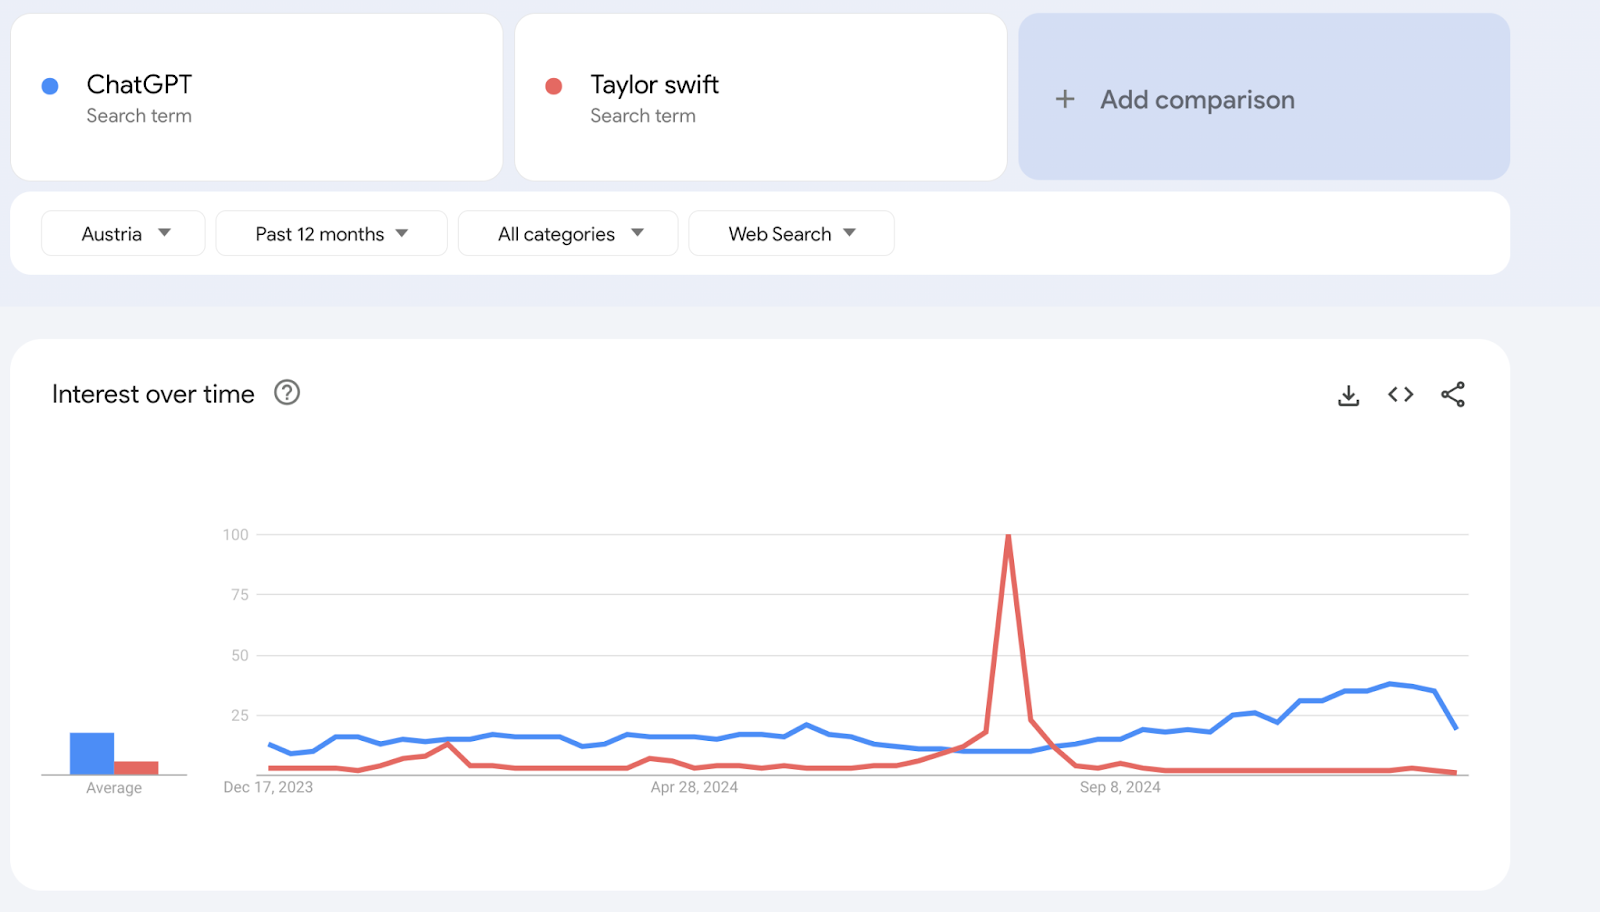Click Search term label under Taylor swift
The height and width of the screenshot is (912, 1600).
643,116
